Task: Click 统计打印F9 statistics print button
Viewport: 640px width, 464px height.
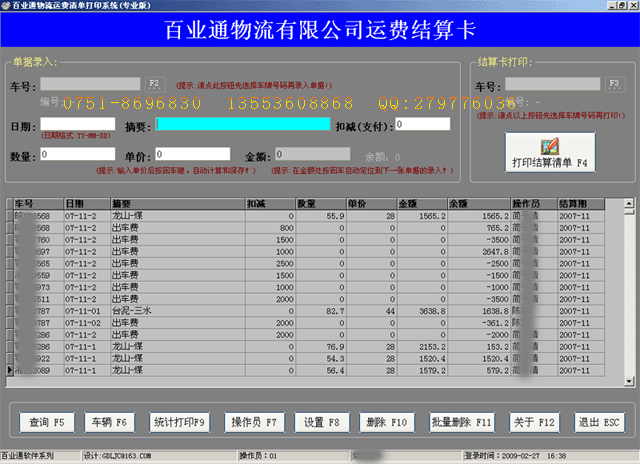Action: point(179,422)
